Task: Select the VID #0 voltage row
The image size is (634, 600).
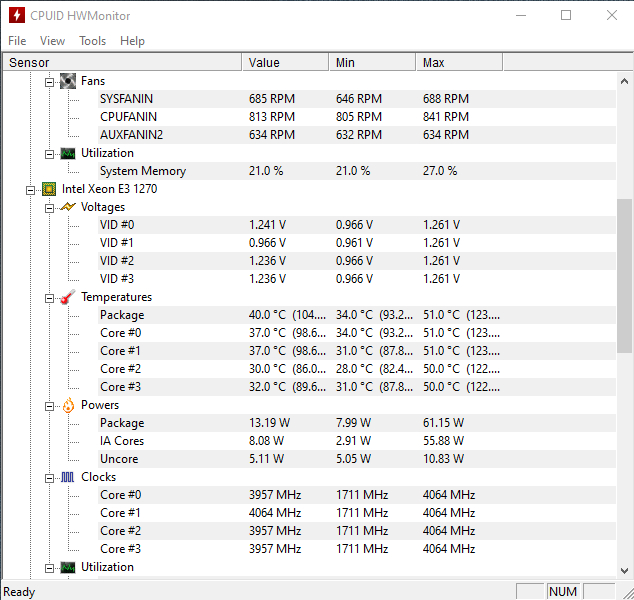Action: [357, 225]
